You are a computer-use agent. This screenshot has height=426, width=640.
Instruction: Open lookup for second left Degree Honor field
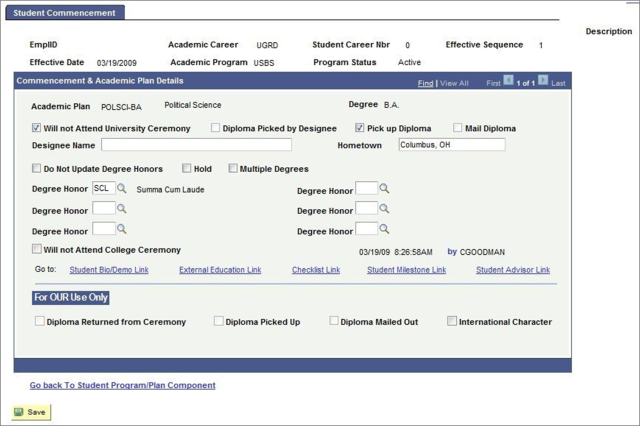(x=122, y=209)
